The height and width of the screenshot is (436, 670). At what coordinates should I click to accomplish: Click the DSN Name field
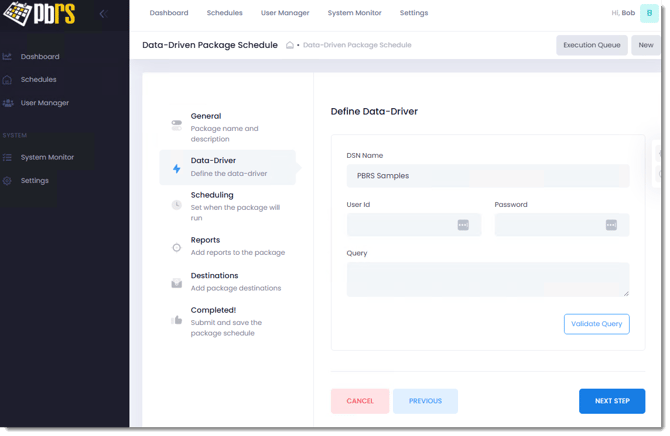pos(487,176)
